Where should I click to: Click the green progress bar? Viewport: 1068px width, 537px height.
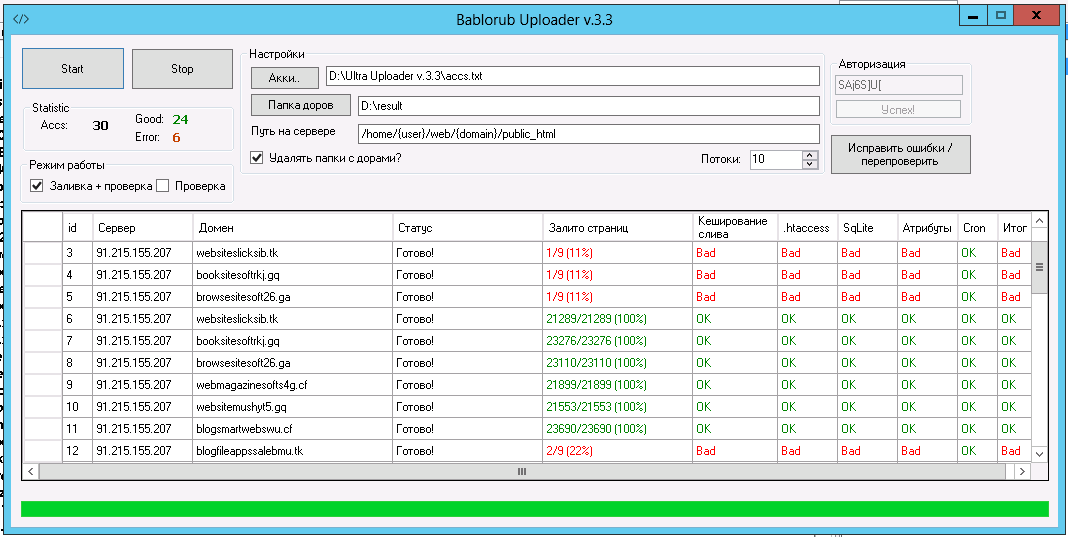pos(535,509)
